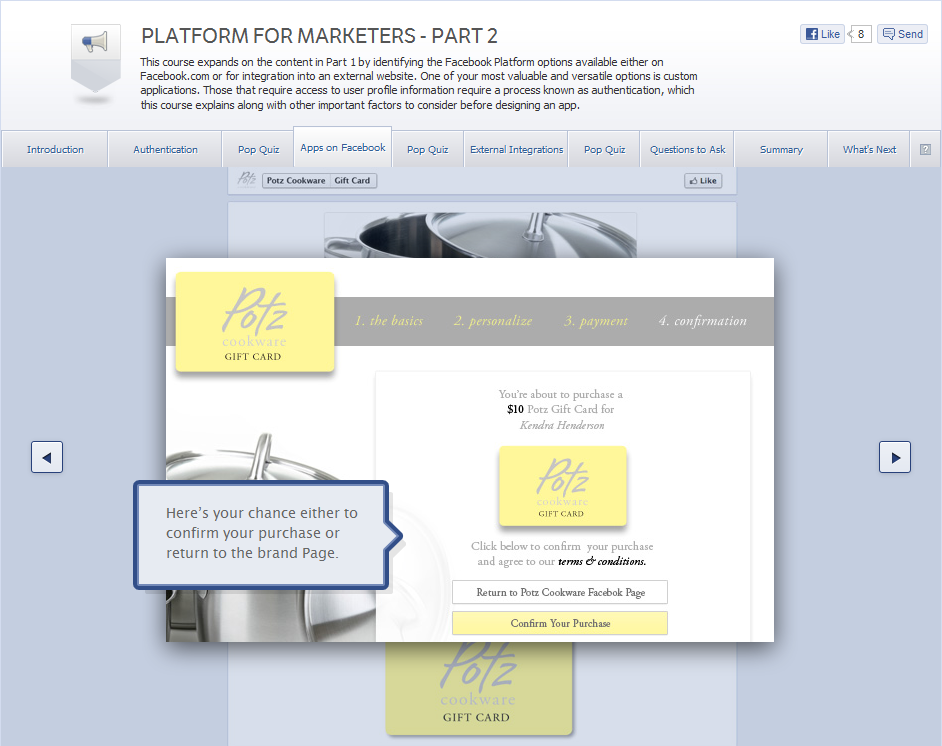Select the Apps on Facebook tab
The width and height of the screenshot is (942, 746).
(x=342, y=147)
